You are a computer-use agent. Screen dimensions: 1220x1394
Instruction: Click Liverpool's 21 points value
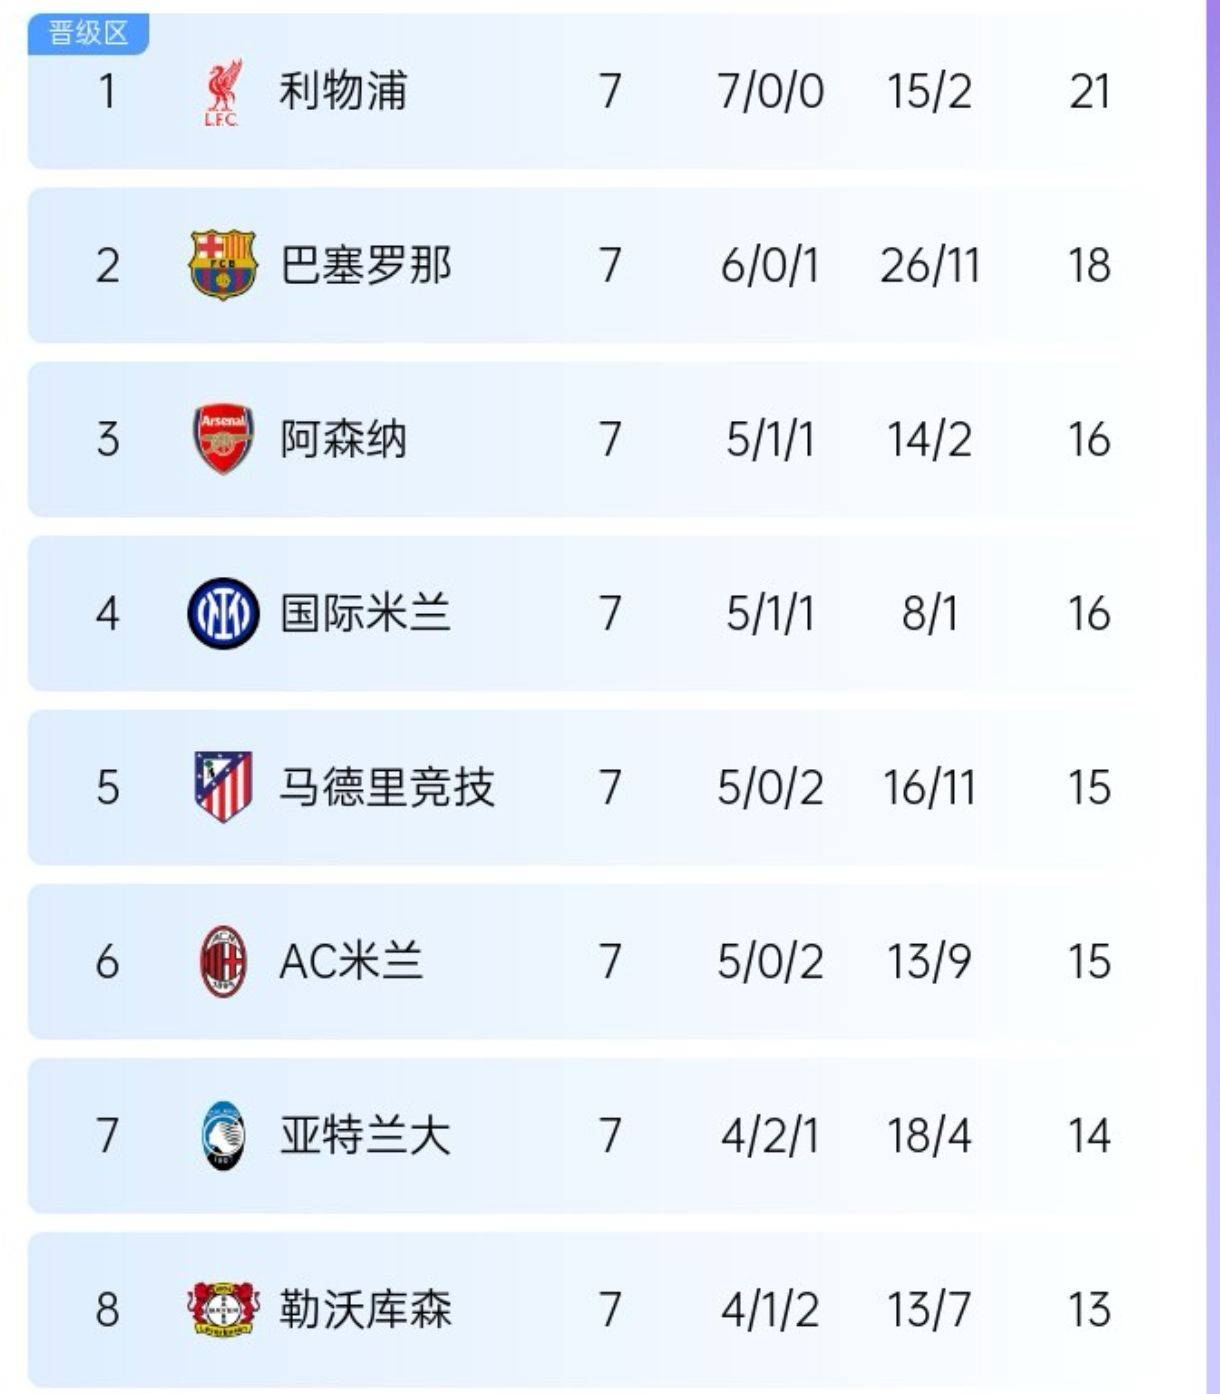[1090, 92]
